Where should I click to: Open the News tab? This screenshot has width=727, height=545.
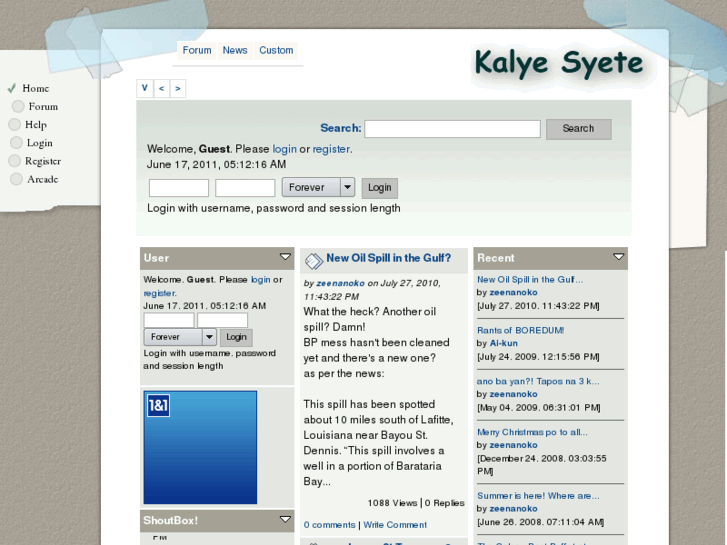click(x=235, y=50)
